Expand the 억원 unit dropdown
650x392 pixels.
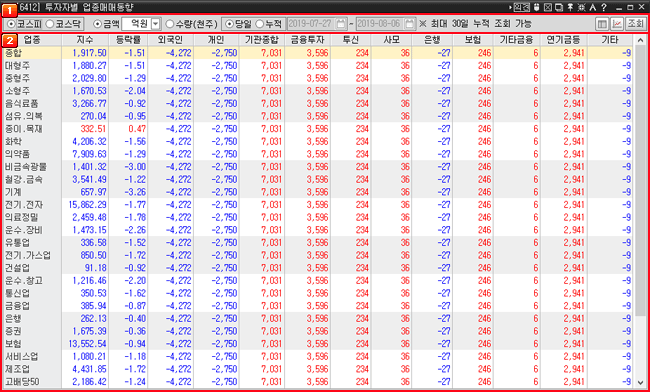click(x=156, y=24)
